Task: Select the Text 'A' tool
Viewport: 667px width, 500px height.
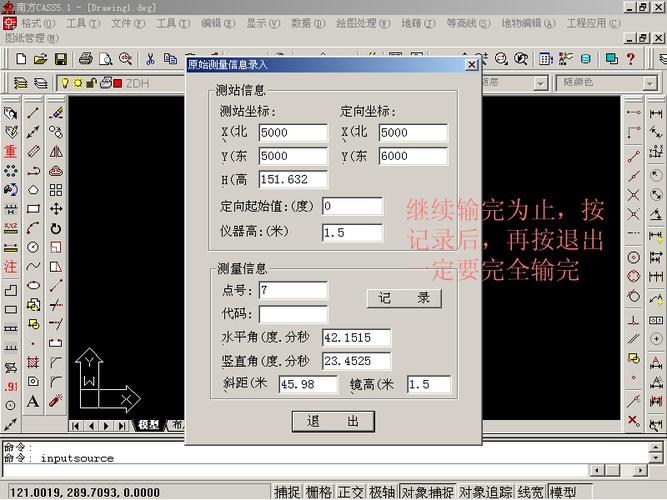Action: point(33,401)
